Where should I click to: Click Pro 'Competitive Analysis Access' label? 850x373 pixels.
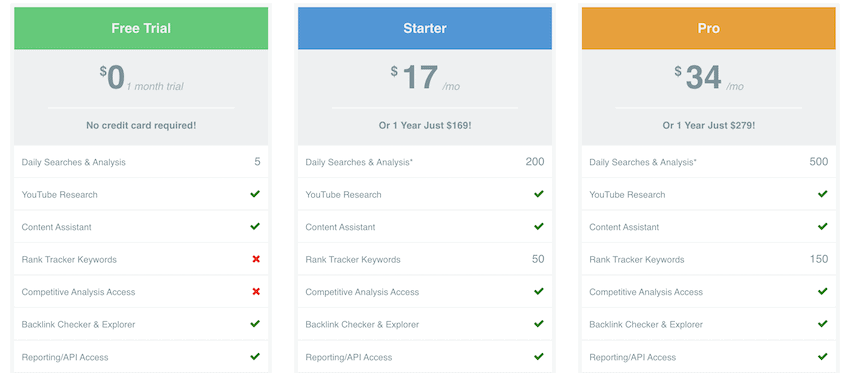[646, 292]
